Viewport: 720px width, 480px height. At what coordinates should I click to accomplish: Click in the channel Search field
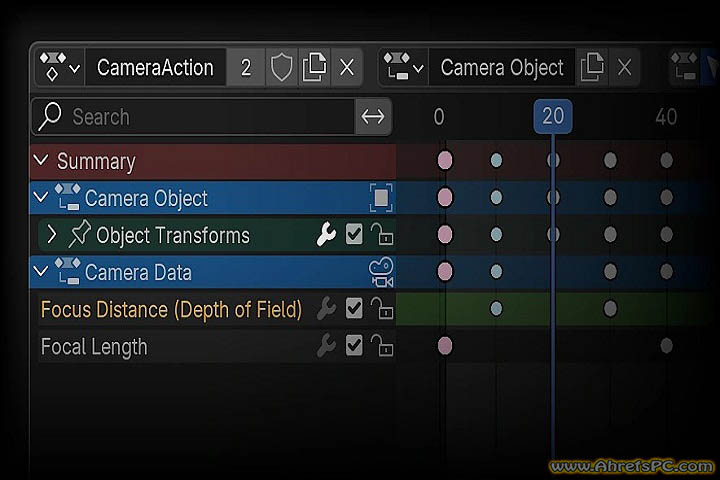pyautogui.click(x=193, y=117)
